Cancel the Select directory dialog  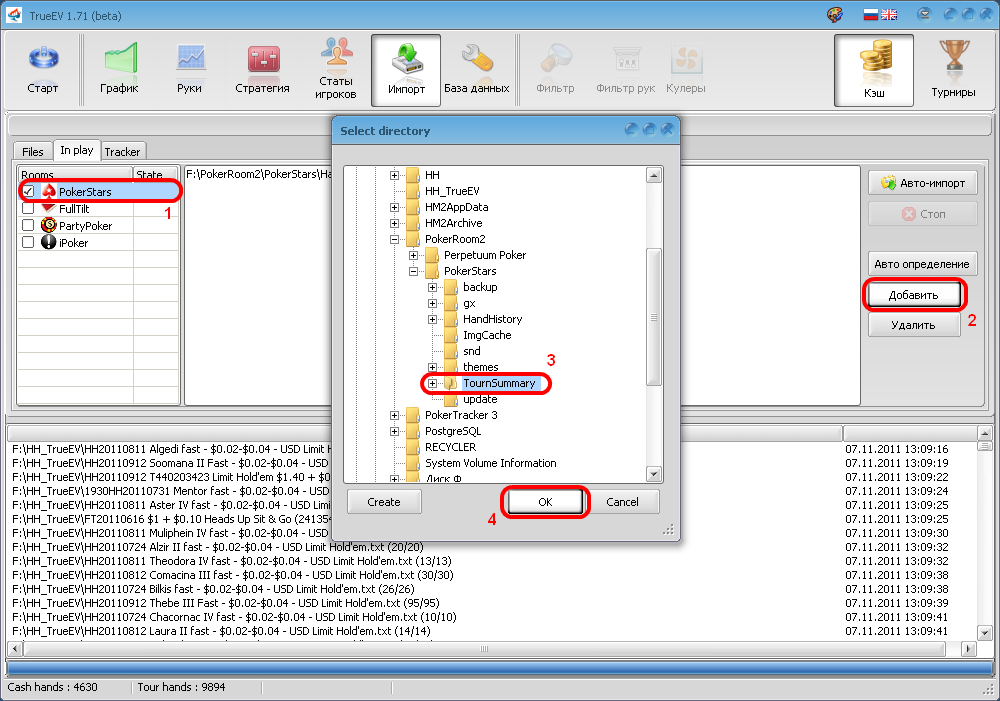(x=622, y=502)
